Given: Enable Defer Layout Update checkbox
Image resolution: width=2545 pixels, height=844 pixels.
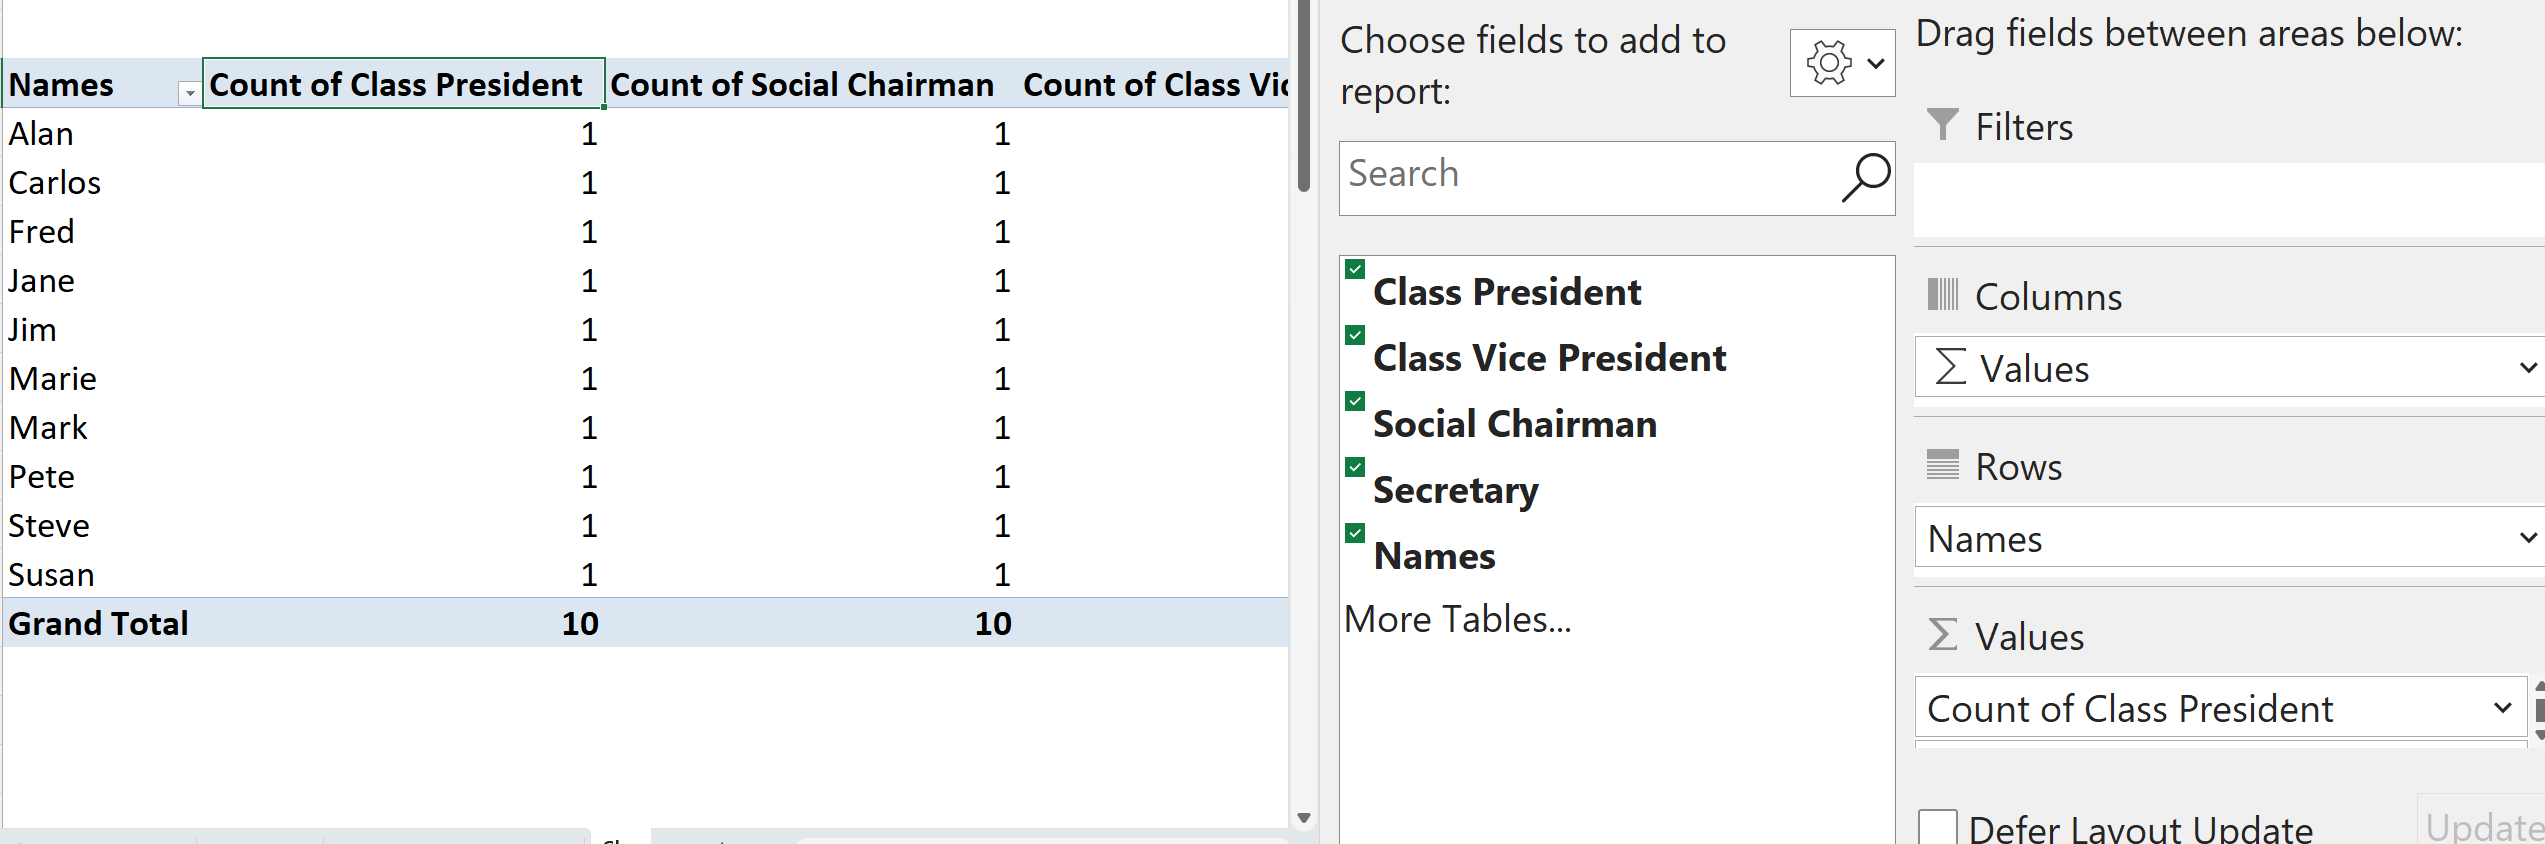Looking at the screenshot, I should click(x=1937, y=828).
